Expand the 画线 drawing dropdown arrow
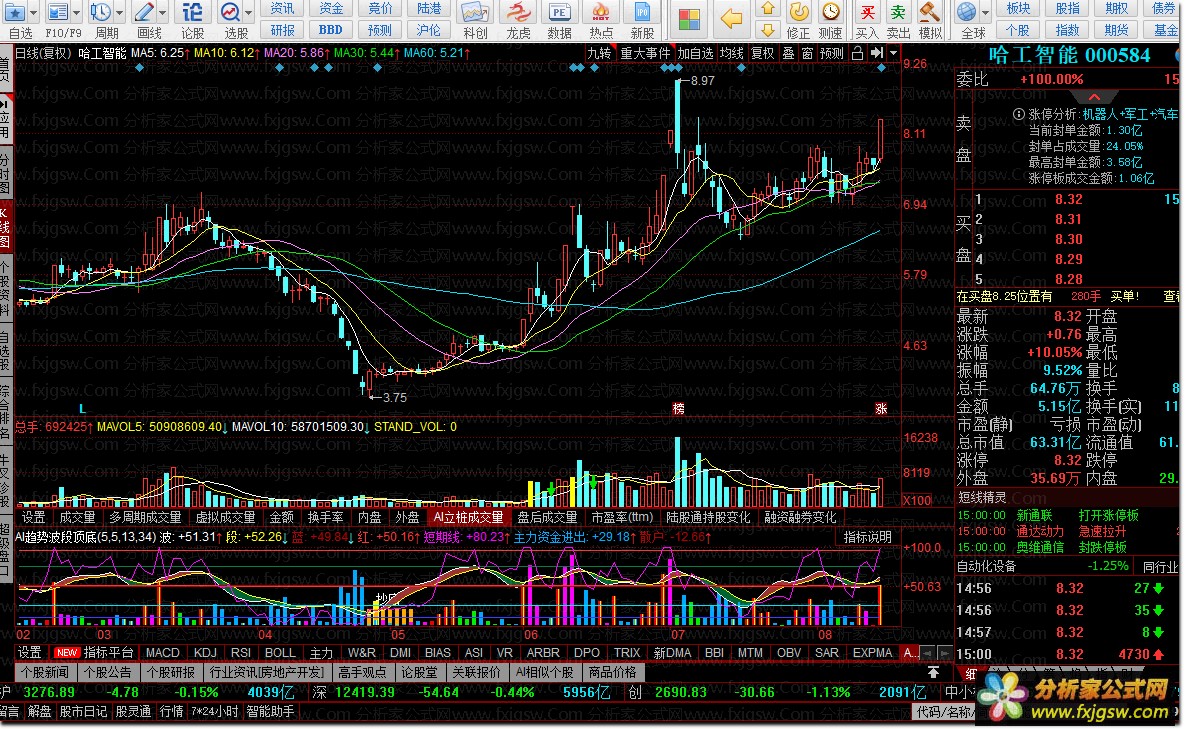Image resolution: width=1185 pixels, height=729 pixels. tap(162, 12)
